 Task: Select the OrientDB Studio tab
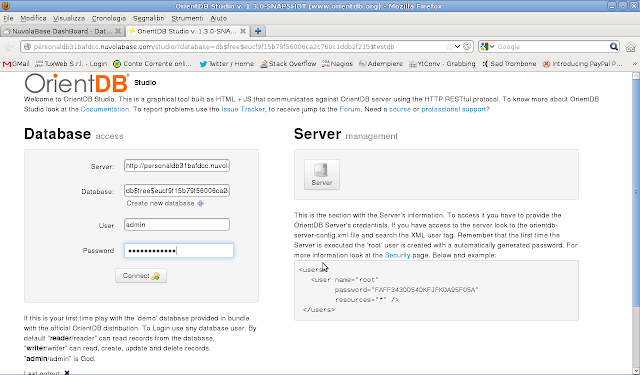pyautogui.click(x=187, y=31)
